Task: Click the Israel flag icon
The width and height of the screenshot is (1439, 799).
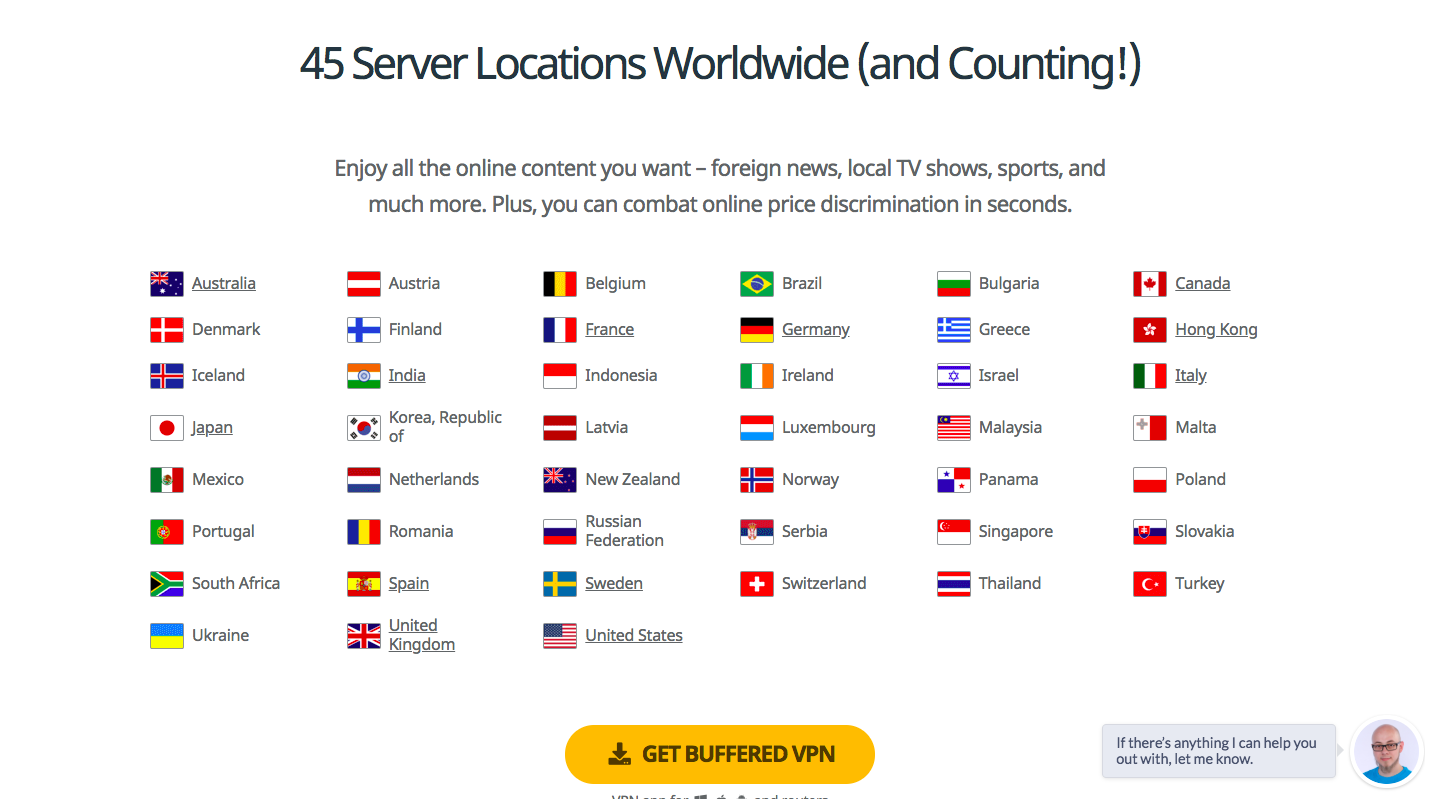Action: pos(954,376)
